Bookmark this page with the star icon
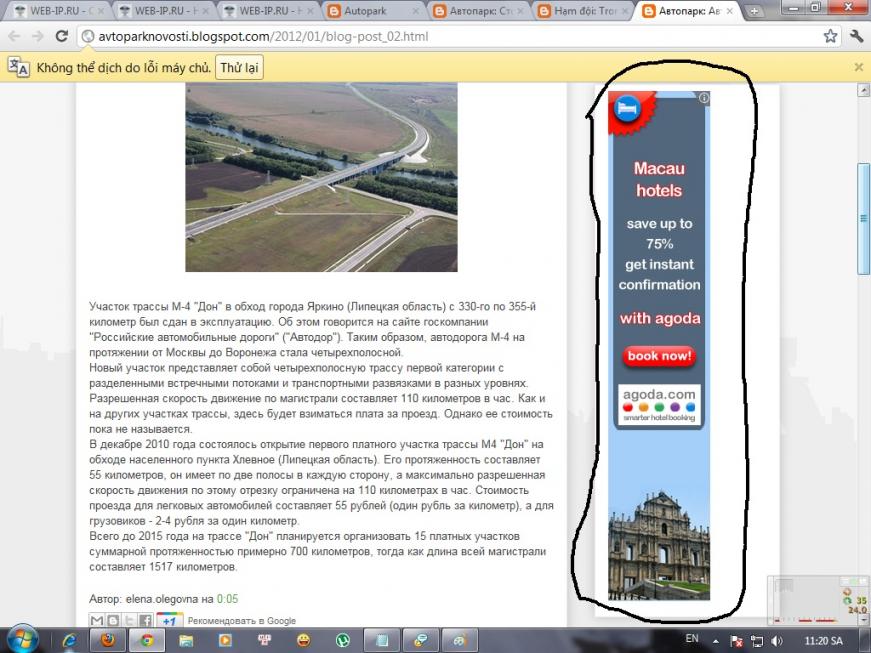 pos(830,36)
